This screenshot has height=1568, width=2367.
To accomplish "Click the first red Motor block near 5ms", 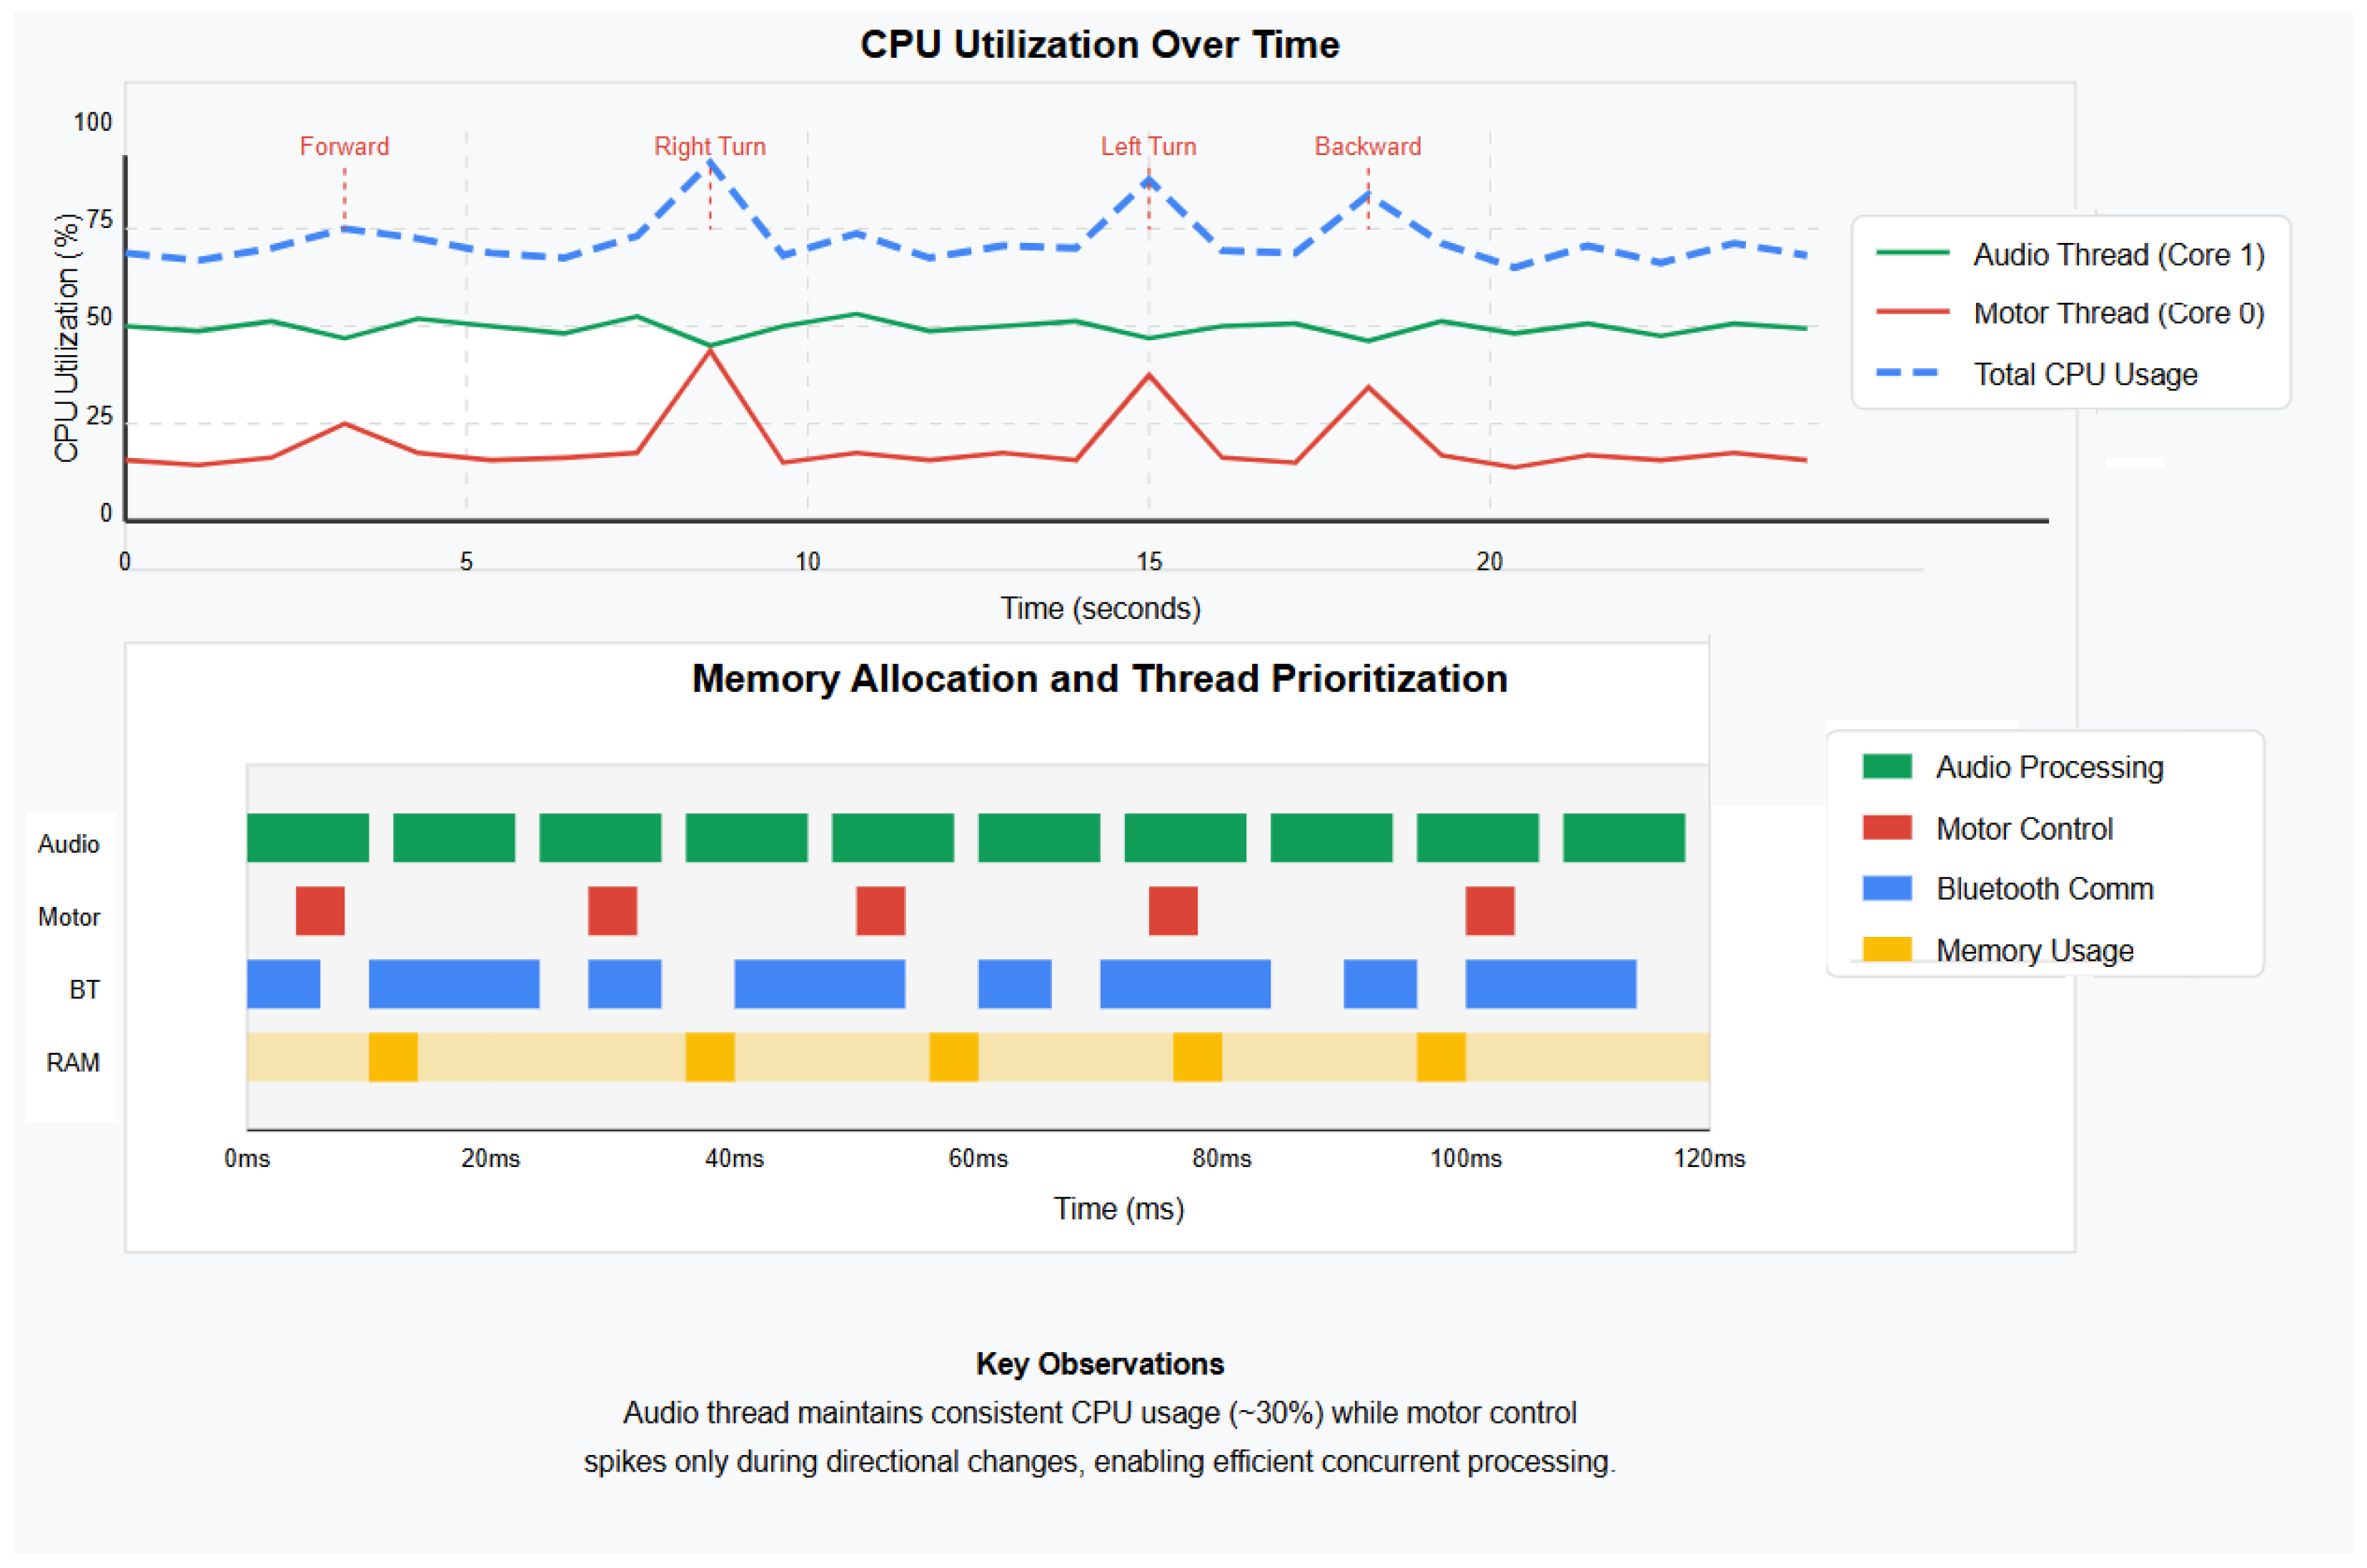I will [320, 912].
